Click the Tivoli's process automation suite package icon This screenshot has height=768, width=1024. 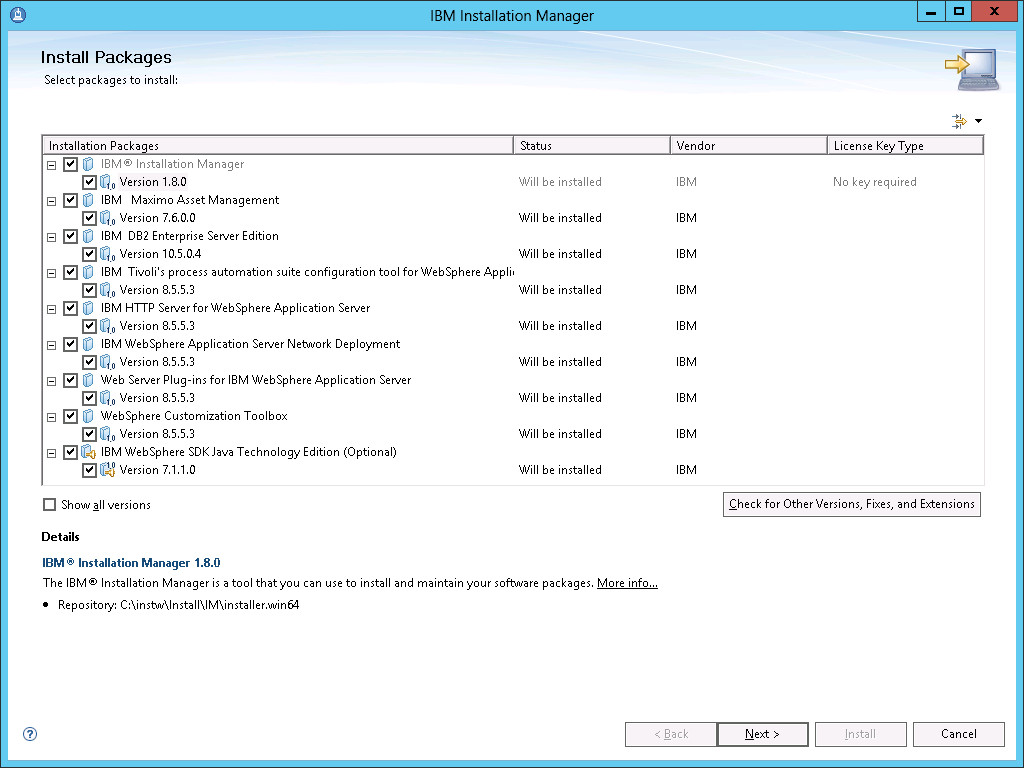[x=88, y=272]
